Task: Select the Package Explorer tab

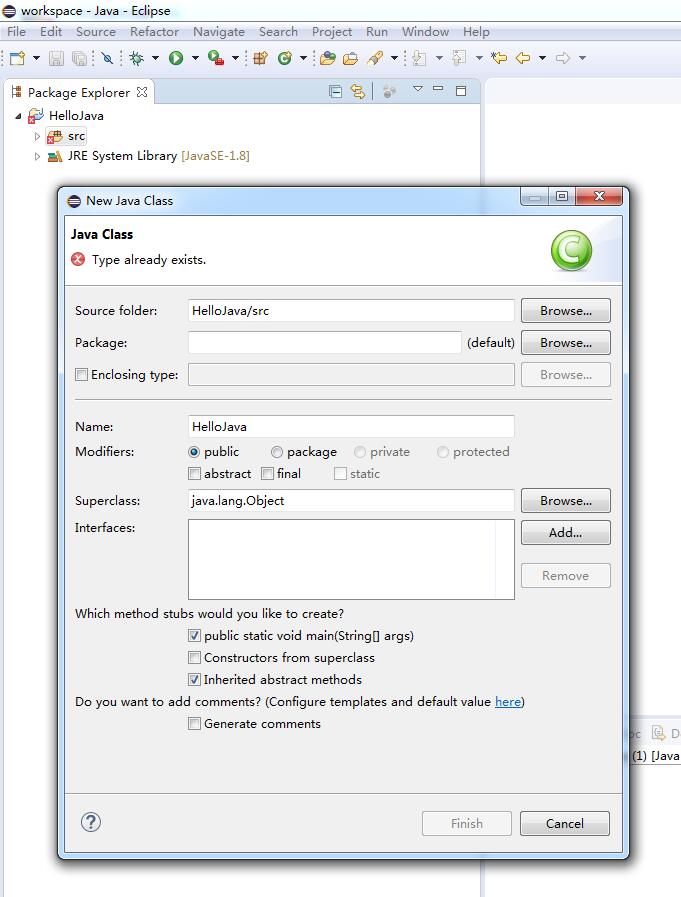Action: [x=79, y=93]
